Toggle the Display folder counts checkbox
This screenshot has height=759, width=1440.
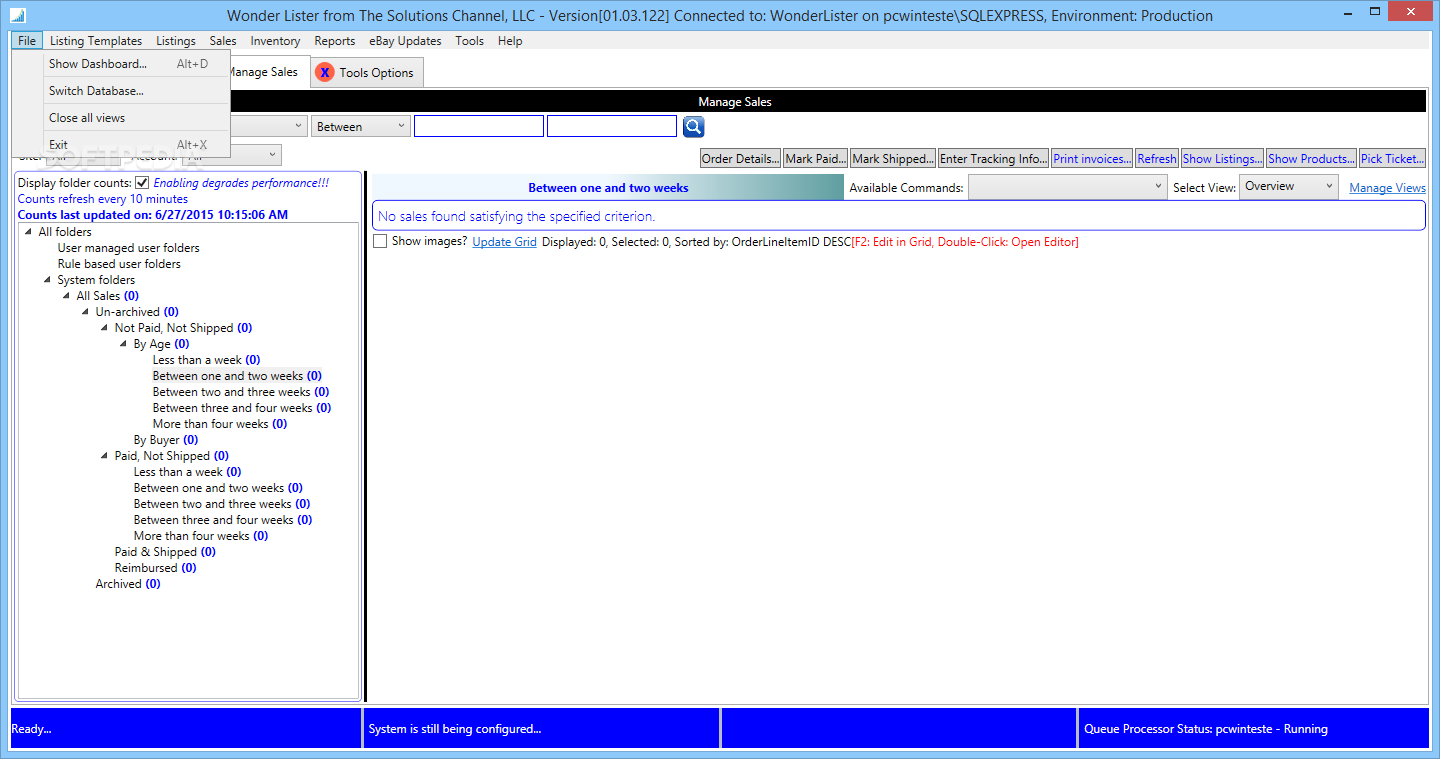[x=142, y=183]
